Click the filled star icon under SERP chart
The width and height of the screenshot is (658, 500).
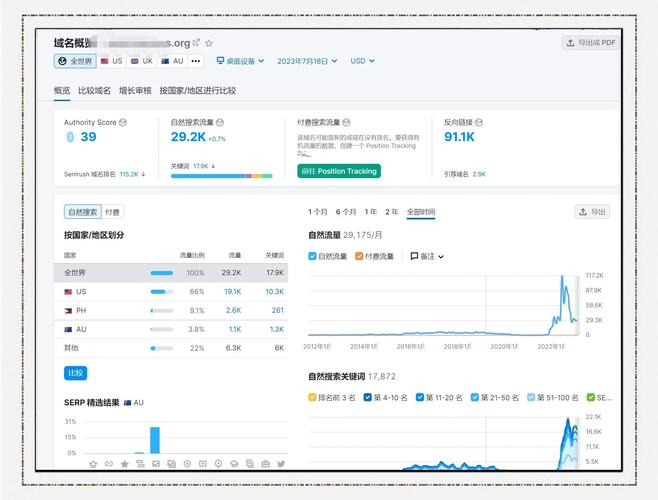[125, 464]
